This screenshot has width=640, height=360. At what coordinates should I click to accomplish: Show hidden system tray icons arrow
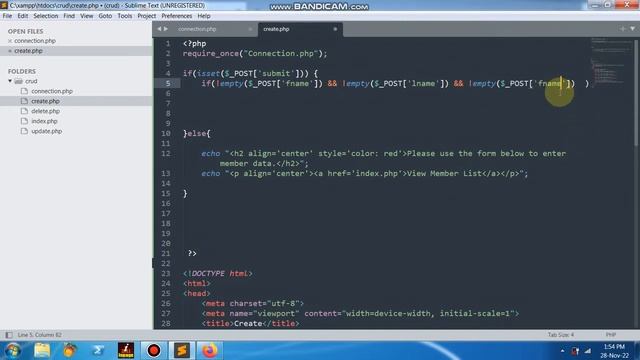pyautogui.click(x=562, y=351)
